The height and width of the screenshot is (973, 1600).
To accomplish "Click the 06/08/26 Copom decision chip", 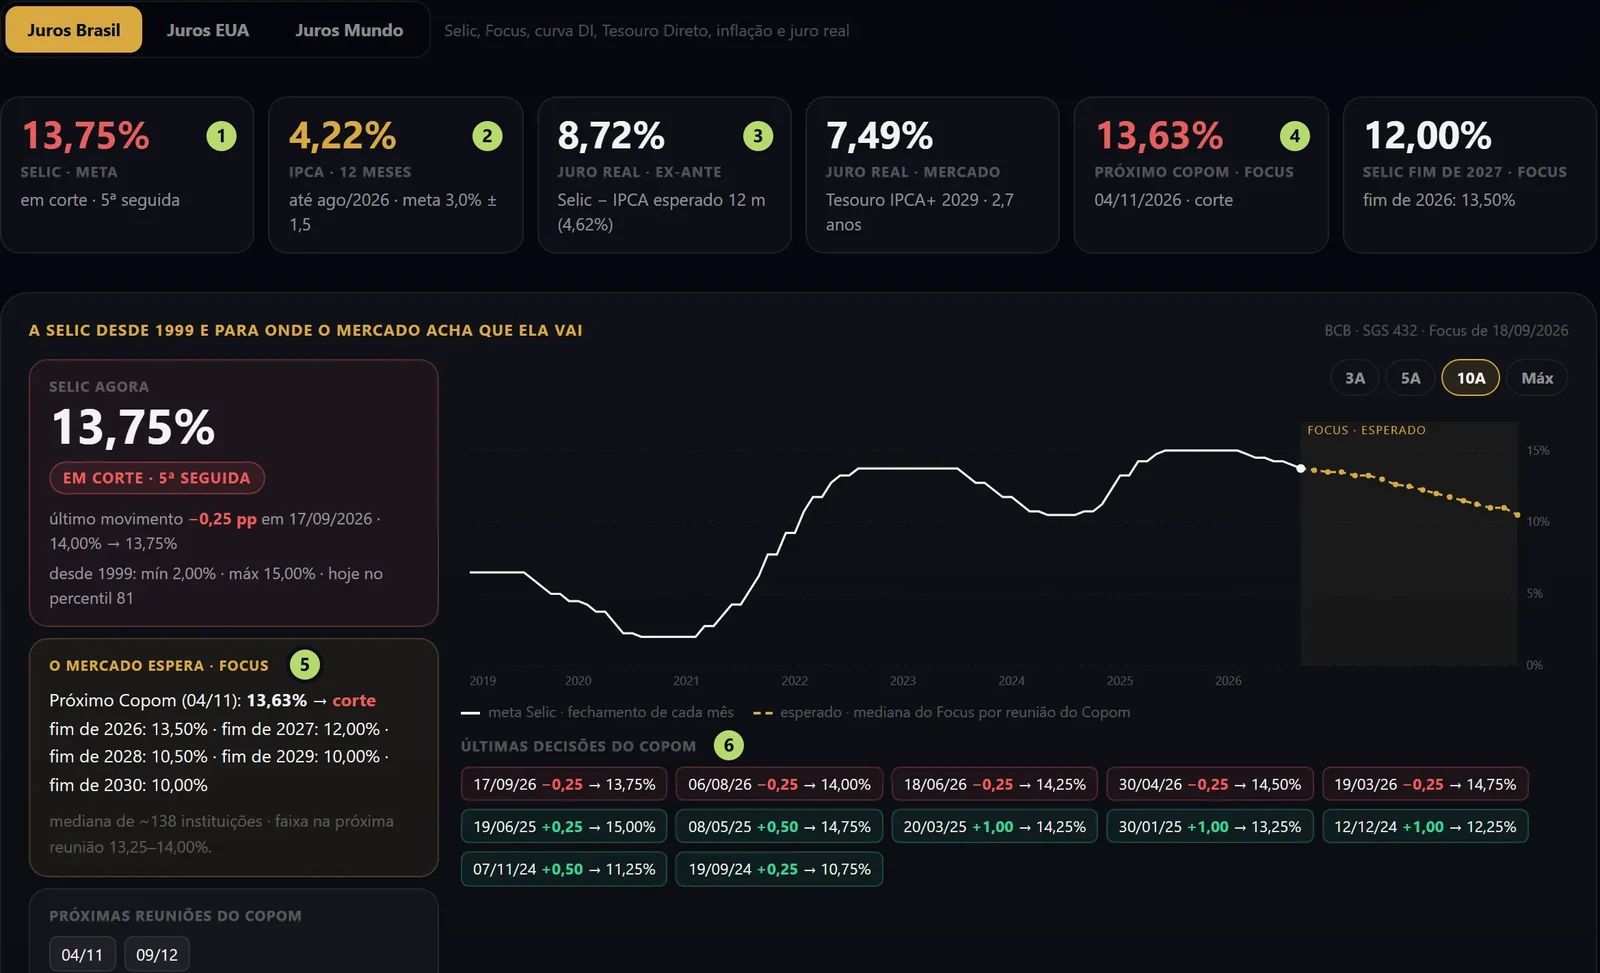I will (x=779, y=784).
